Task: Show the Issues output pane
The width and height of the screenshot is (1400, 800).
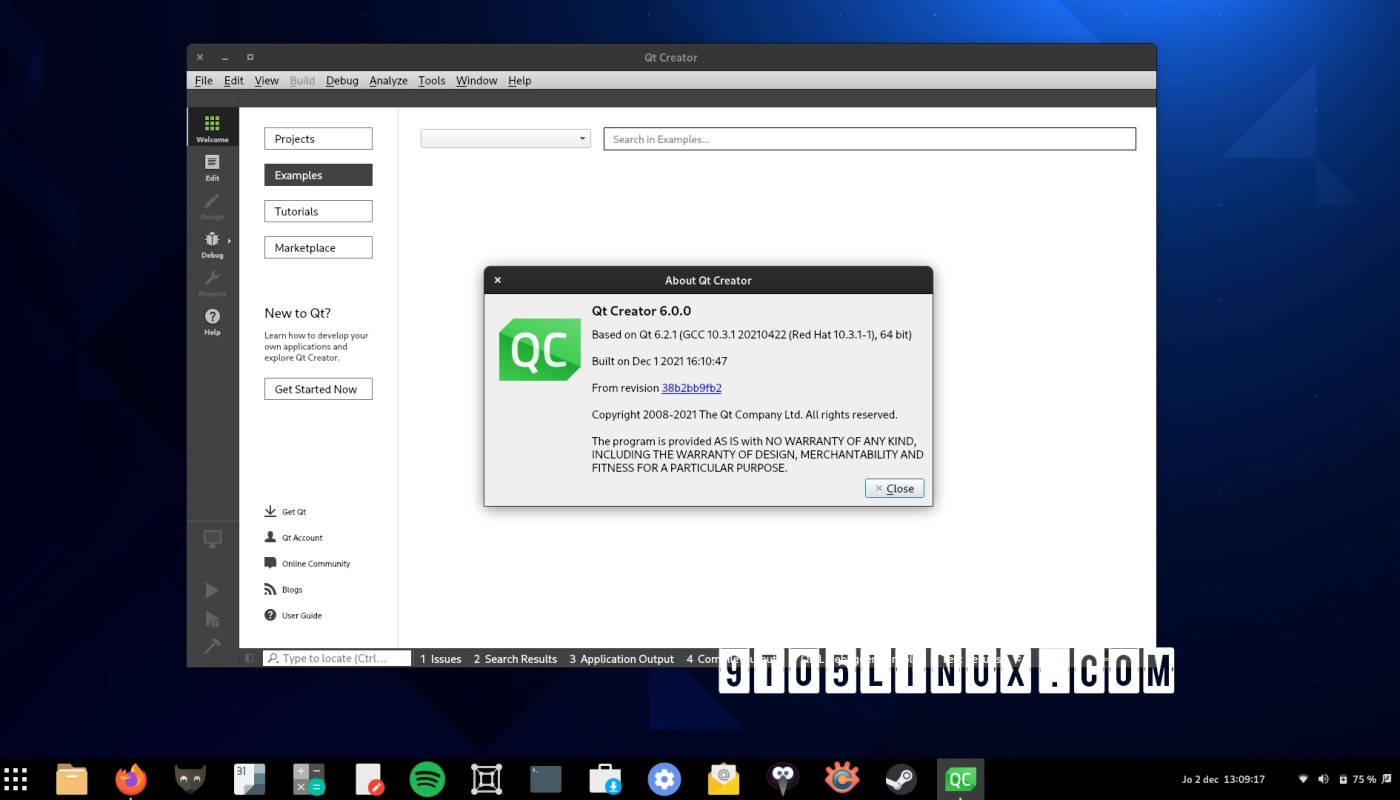Action: coord(441,659)
